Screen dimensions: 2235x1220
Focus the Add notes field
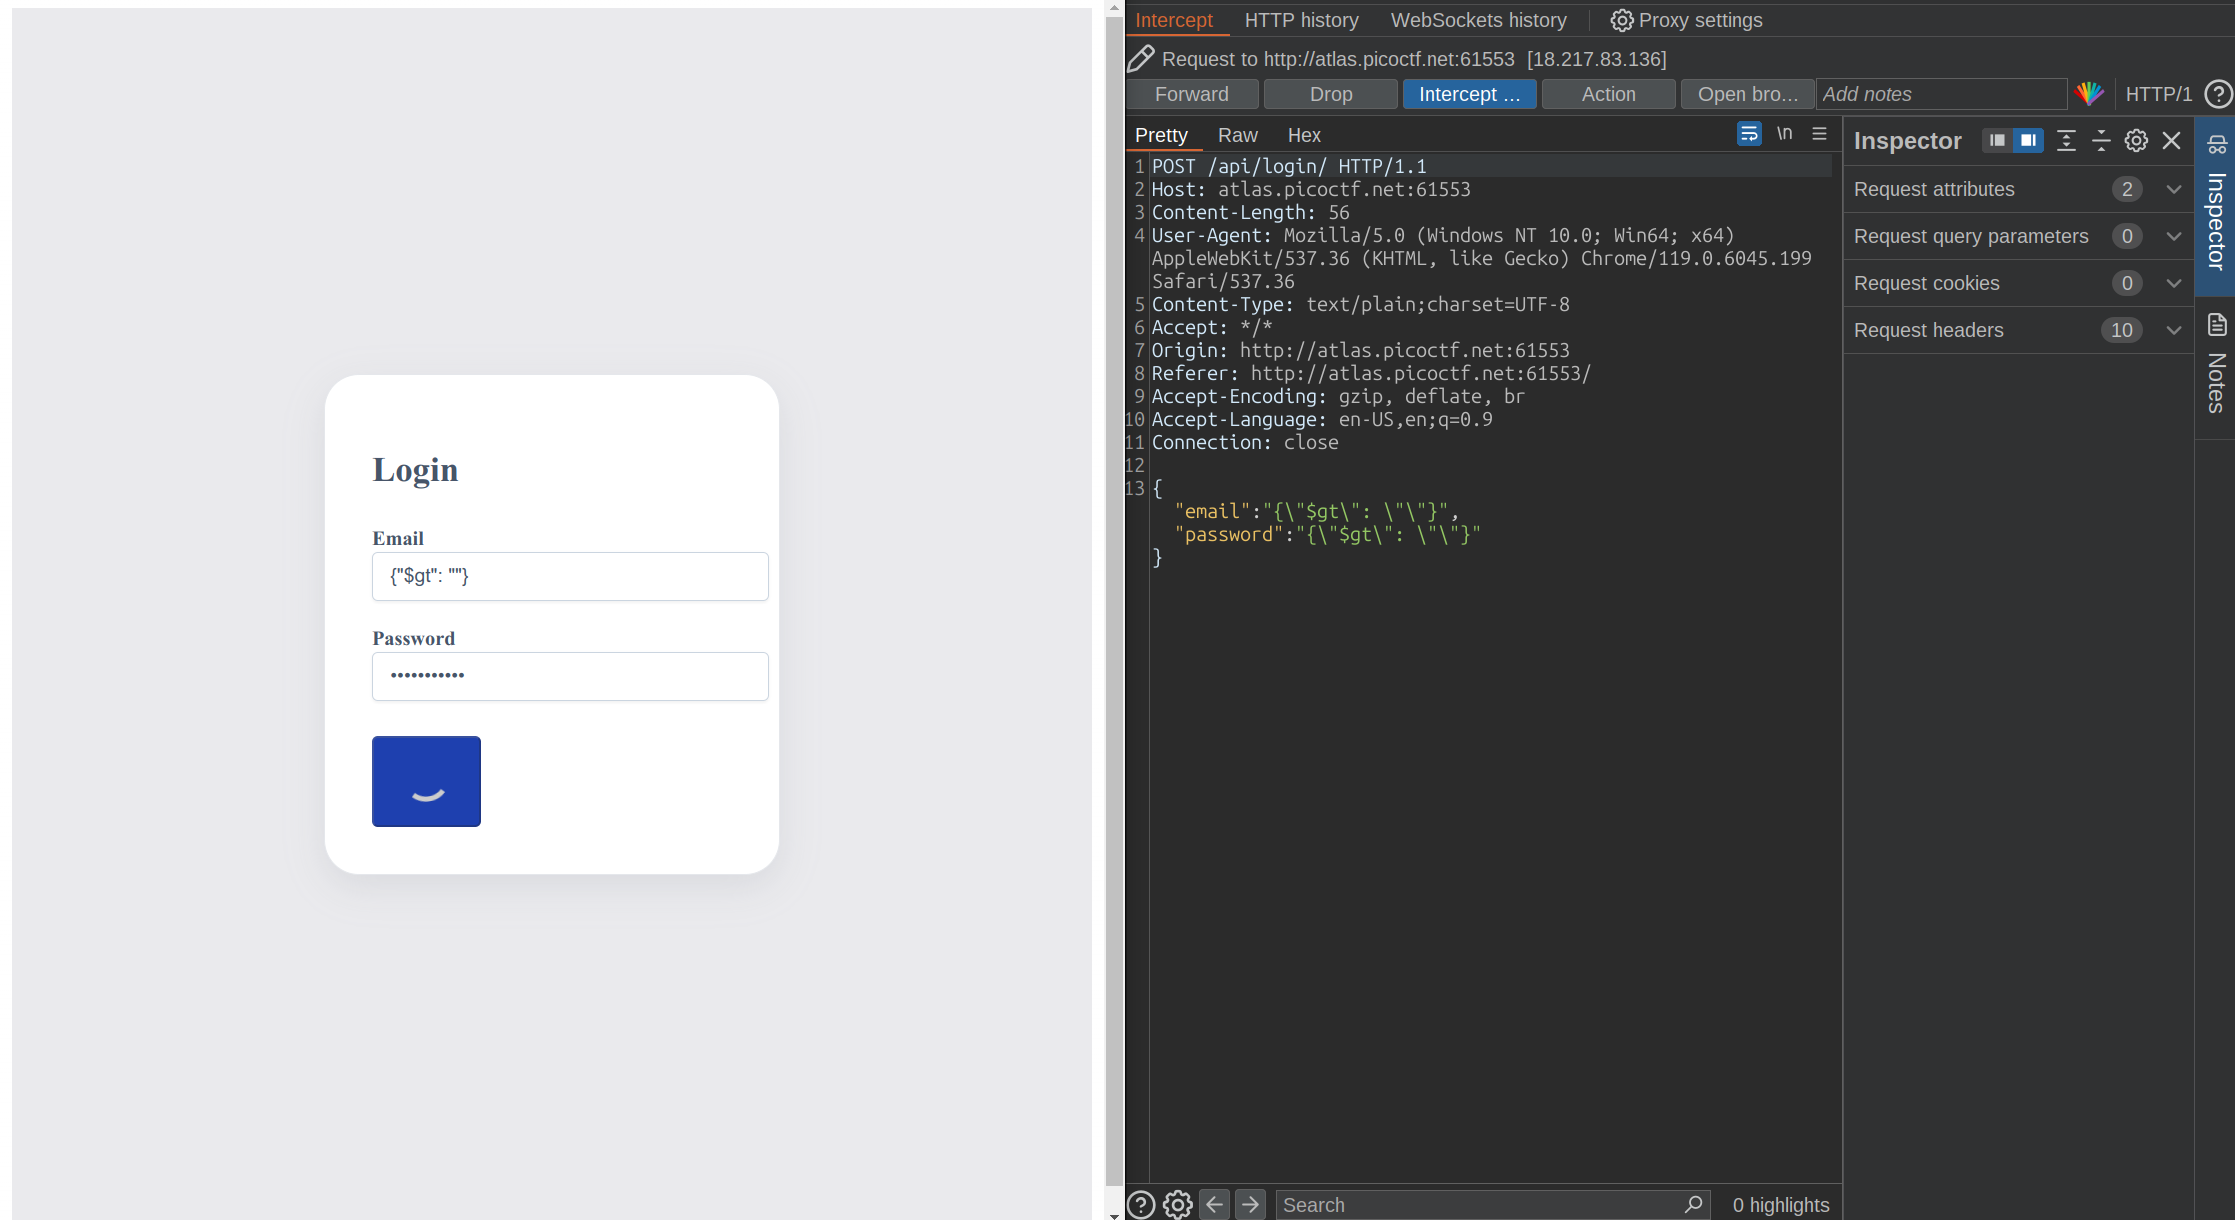pyautogui.click(x=1941, y=94)
